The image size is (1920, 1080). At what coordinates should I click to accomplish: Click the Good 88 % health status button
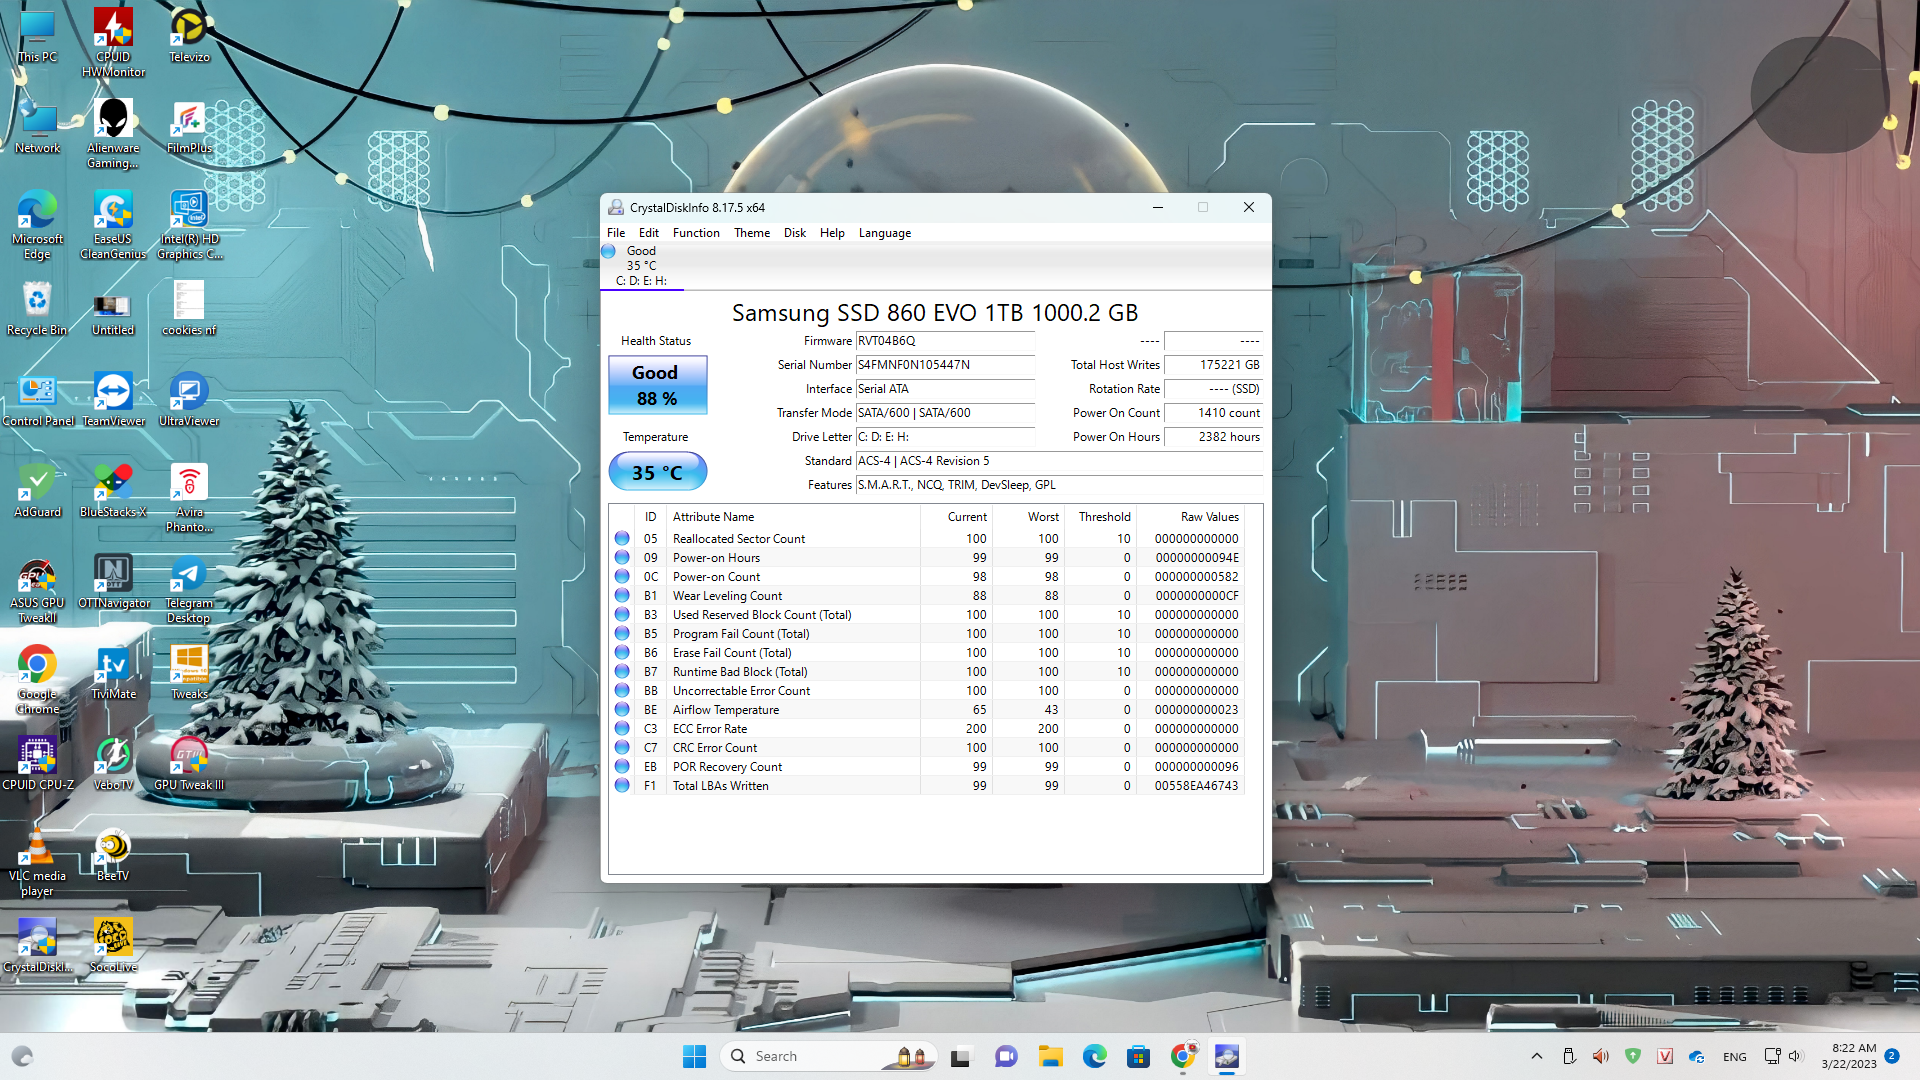pyautogui.click(x=657, y=385)
